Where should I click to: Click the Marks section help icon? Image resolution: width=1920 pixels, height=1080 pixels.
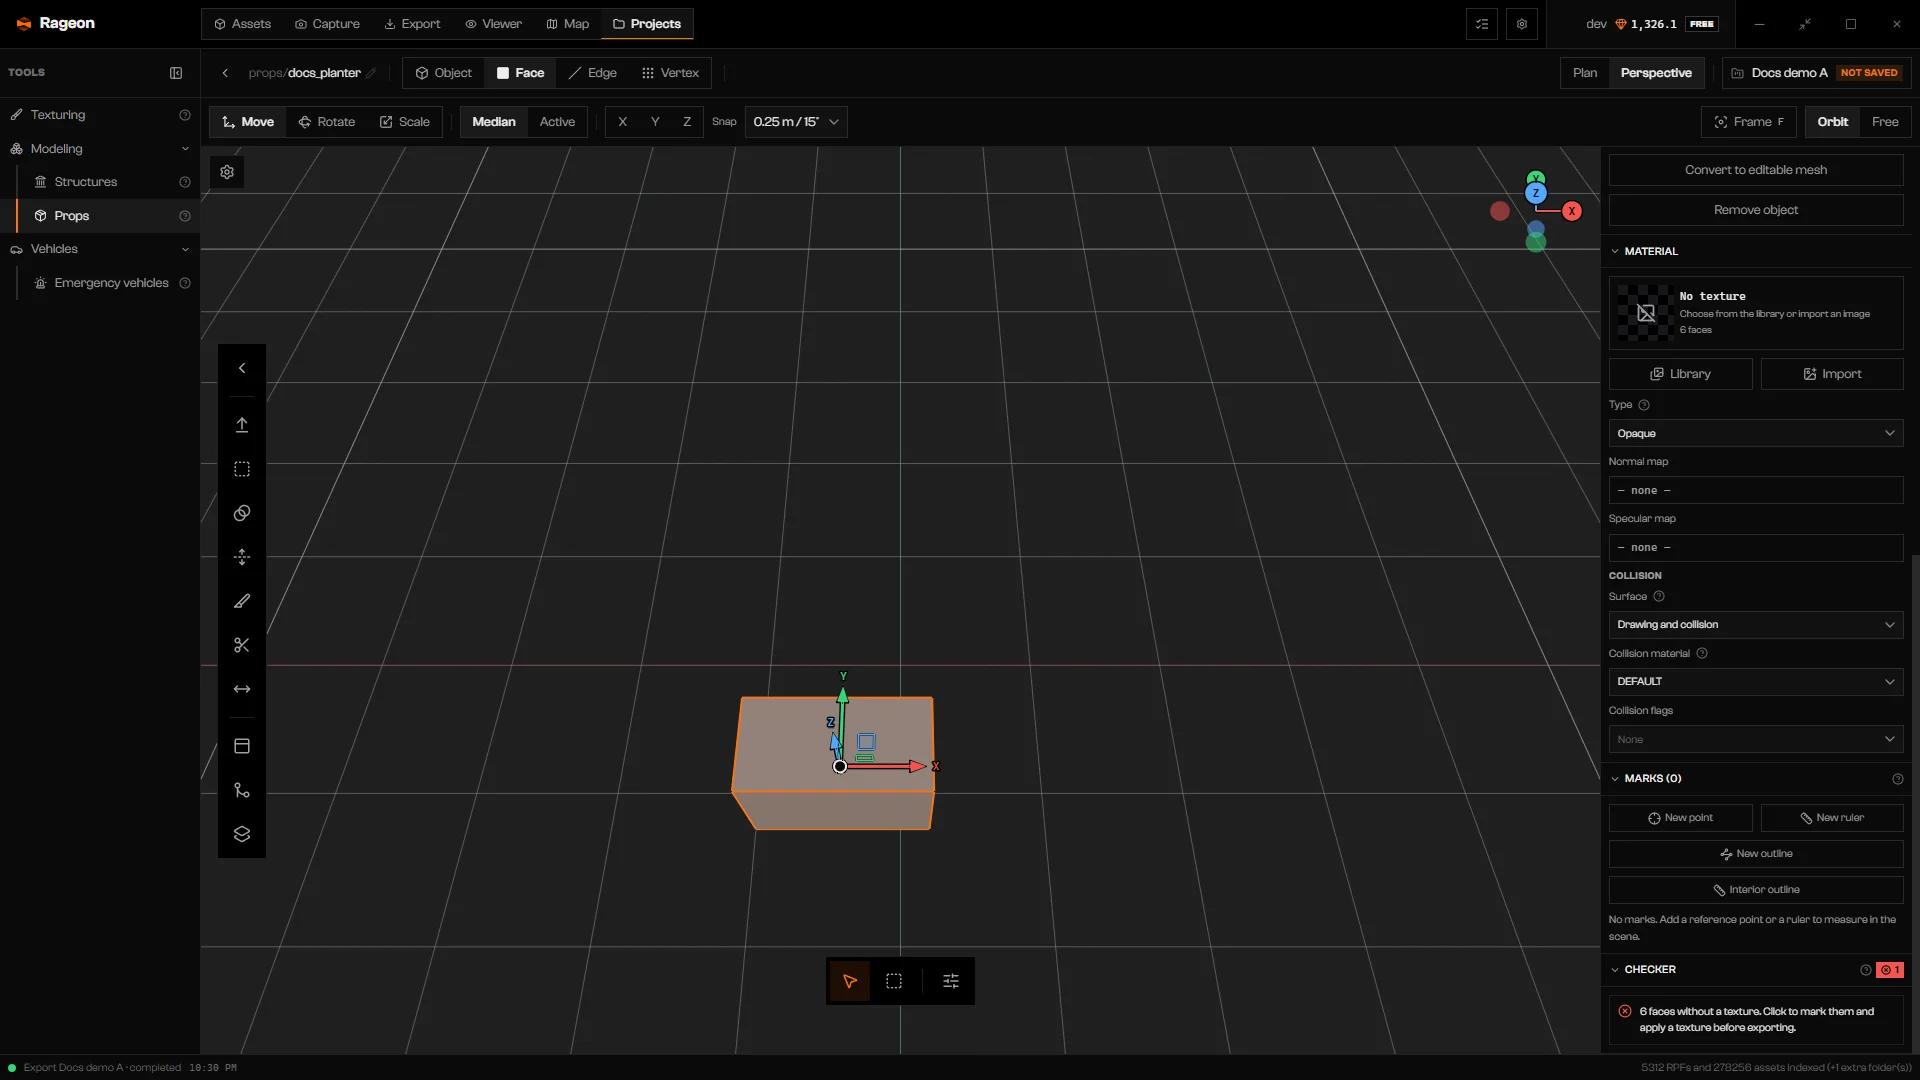point(1898,779)
